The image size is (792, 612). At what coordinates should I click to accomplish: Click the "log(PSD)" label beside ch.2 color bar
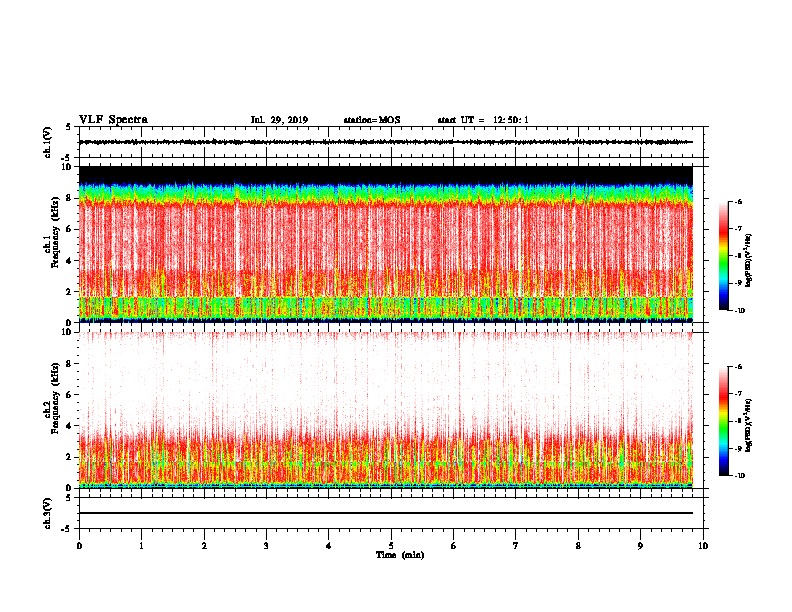pos(749,426)
